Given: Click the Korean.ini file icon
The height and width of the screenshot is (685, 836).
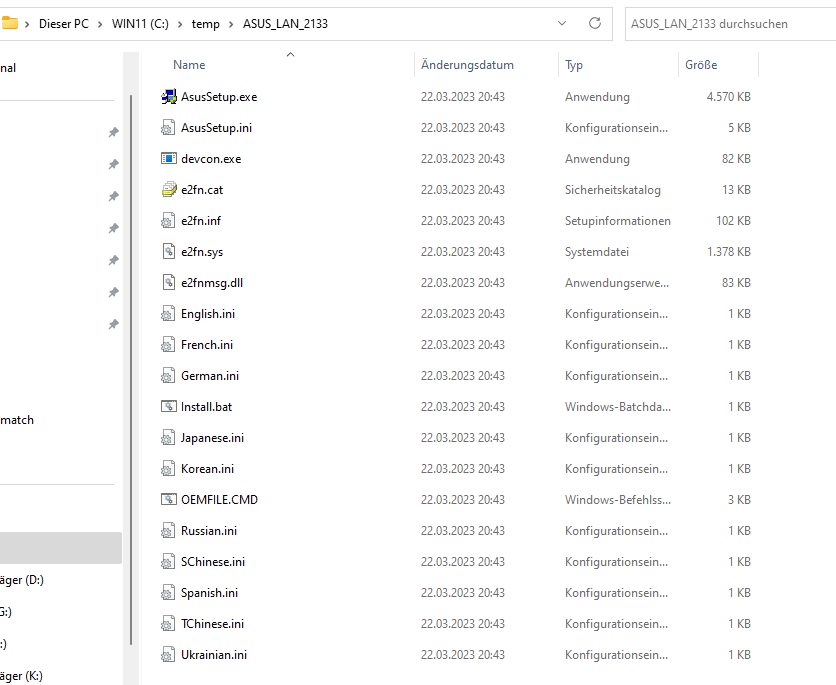Looking at the screenshot, I should point(168,468).
